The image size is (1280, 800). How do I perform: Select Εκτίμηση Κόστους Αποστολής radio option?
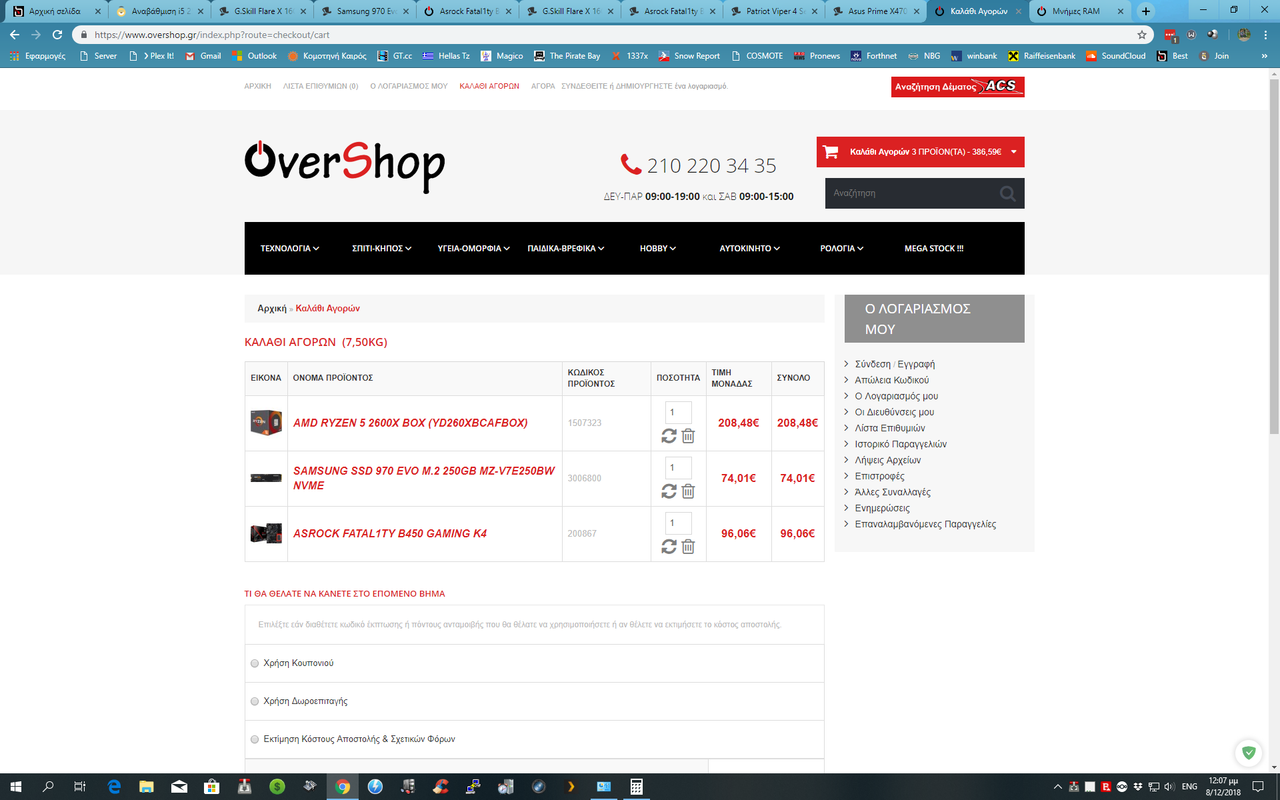coord(254,739)
